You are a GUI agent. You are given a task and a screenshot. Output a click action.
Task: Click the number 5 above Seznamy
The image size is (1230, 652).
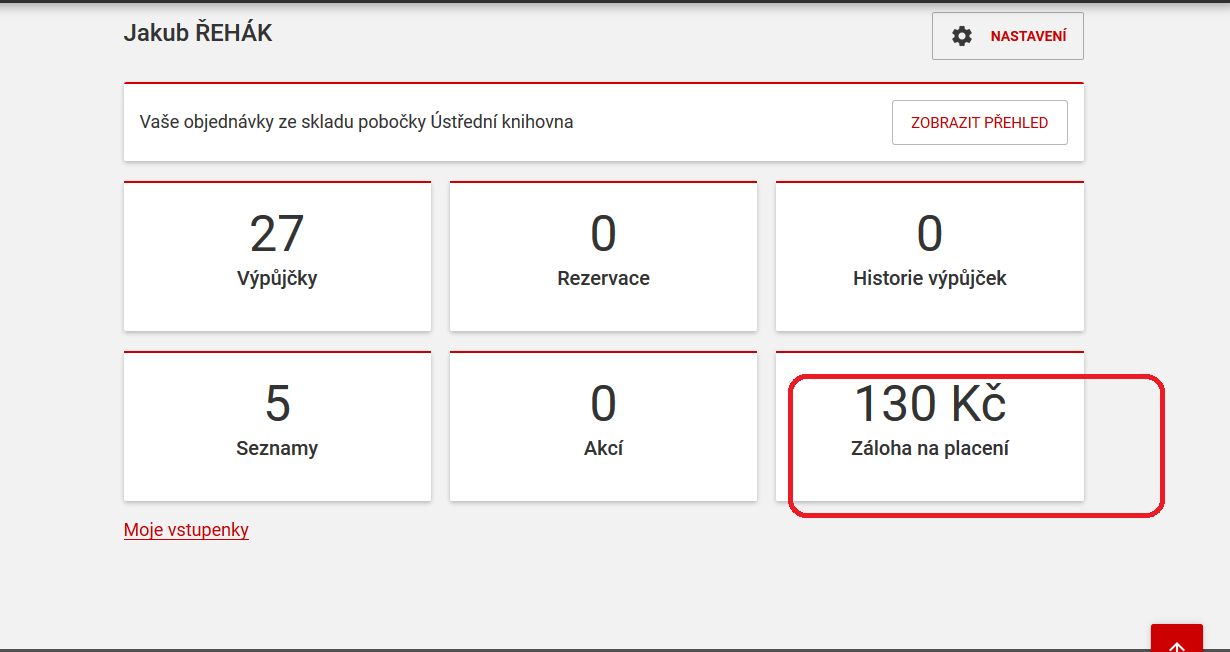pyautogui.click(x=277, y=404)
